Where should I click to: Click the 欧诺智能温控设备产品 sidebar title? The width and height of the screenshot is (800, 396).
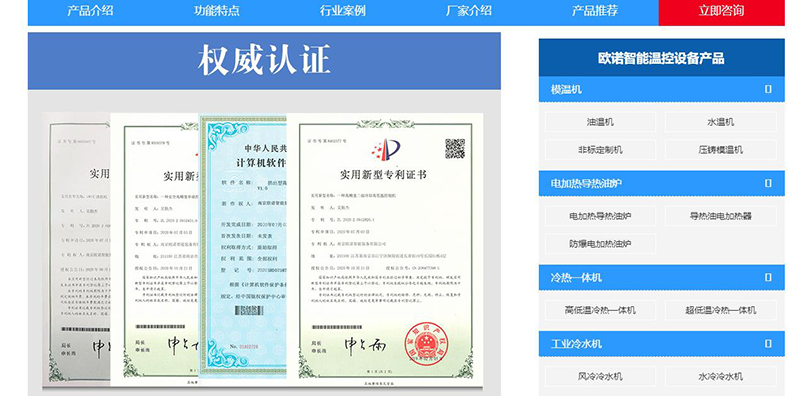[x=662, y=58]
